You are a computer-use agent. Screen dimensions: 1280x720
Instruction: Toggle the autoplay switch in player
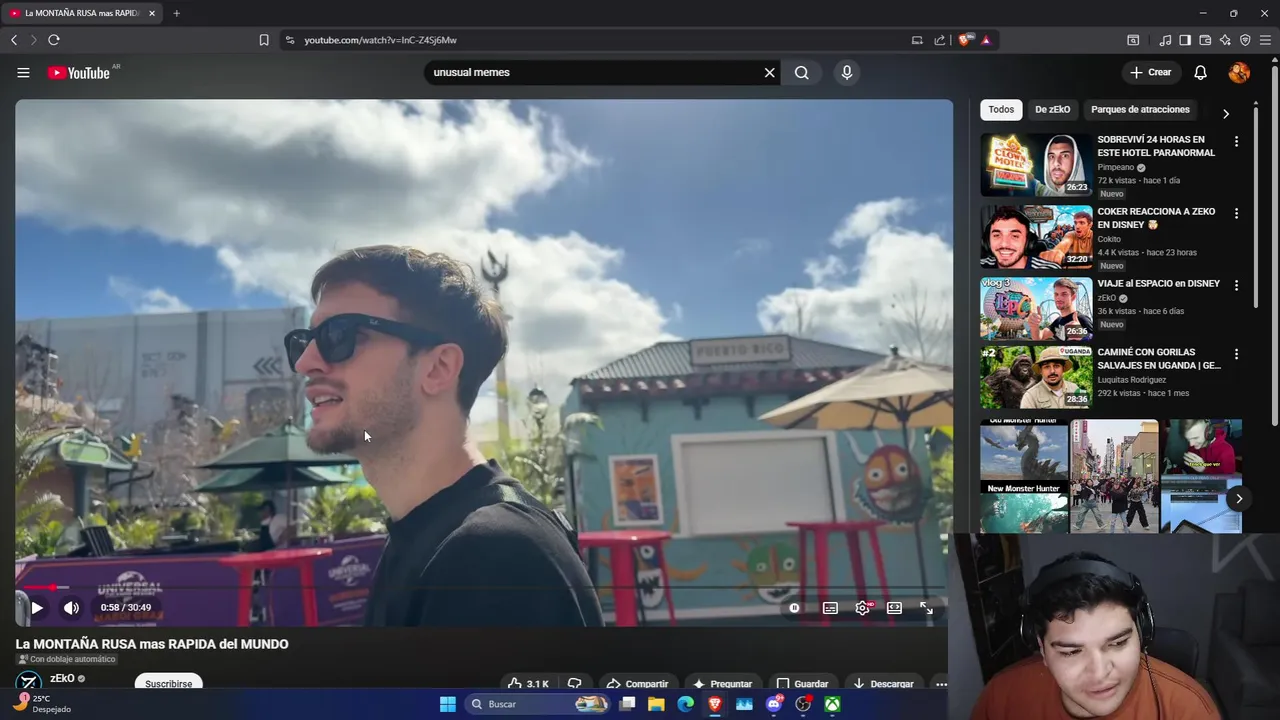pos(794,608)
